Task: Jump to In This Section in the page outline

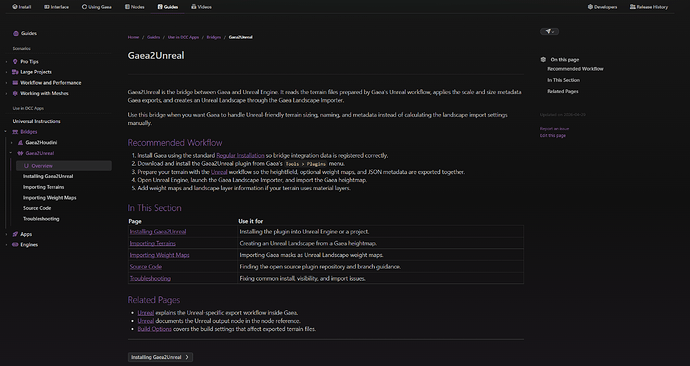Action: click(x=563, y=81)
